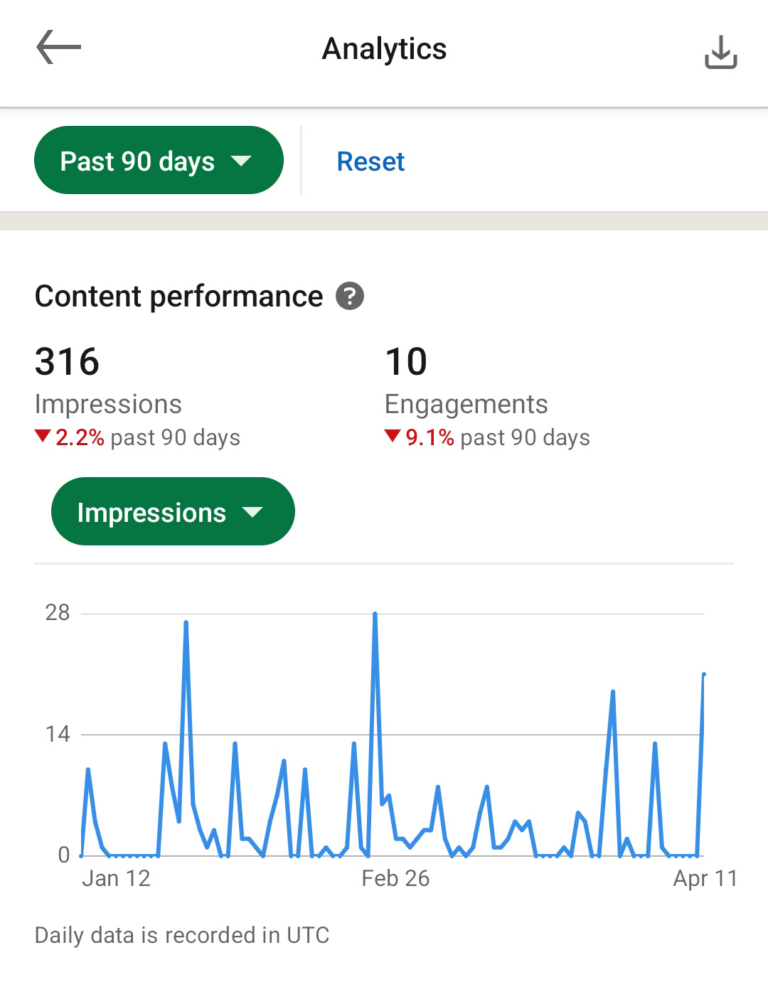The height and width of the screenshot is (982, 768).
Task: Click the Reset link to clear filters
Action: [370, 160]
